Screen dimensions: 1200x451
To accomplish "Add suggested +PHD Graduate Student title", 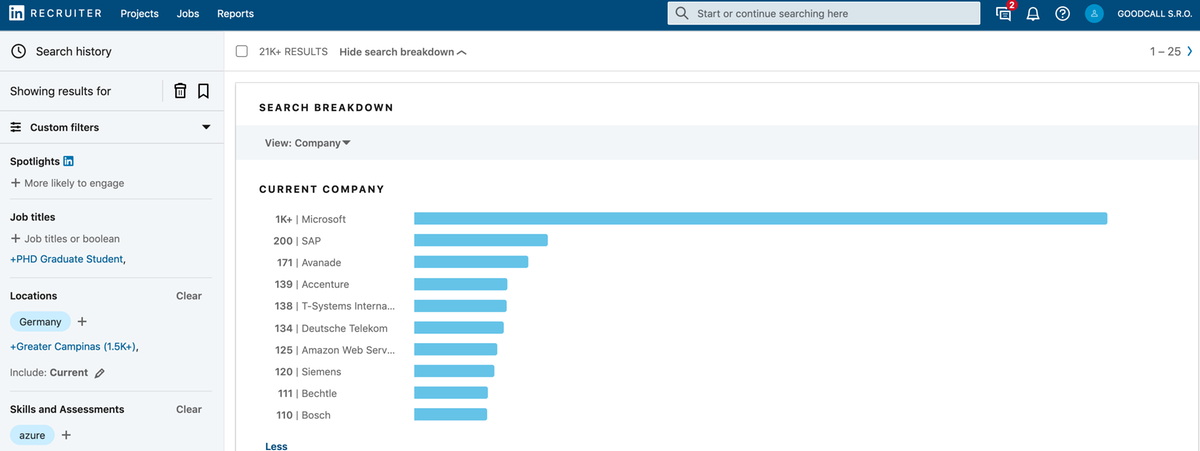I will tap(68, 259).
